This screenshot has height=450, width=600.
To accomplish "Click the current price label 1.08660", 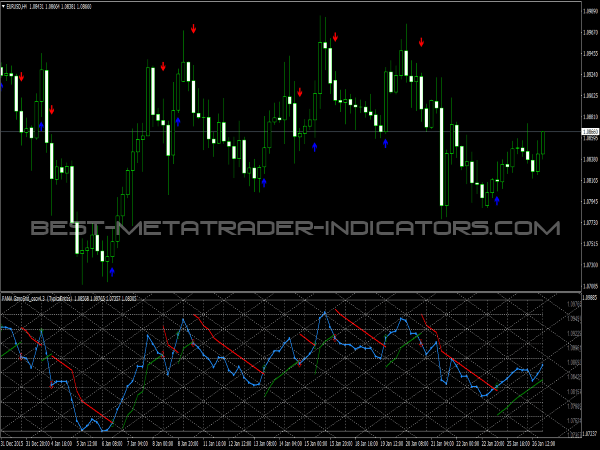I will click(590, 132).
